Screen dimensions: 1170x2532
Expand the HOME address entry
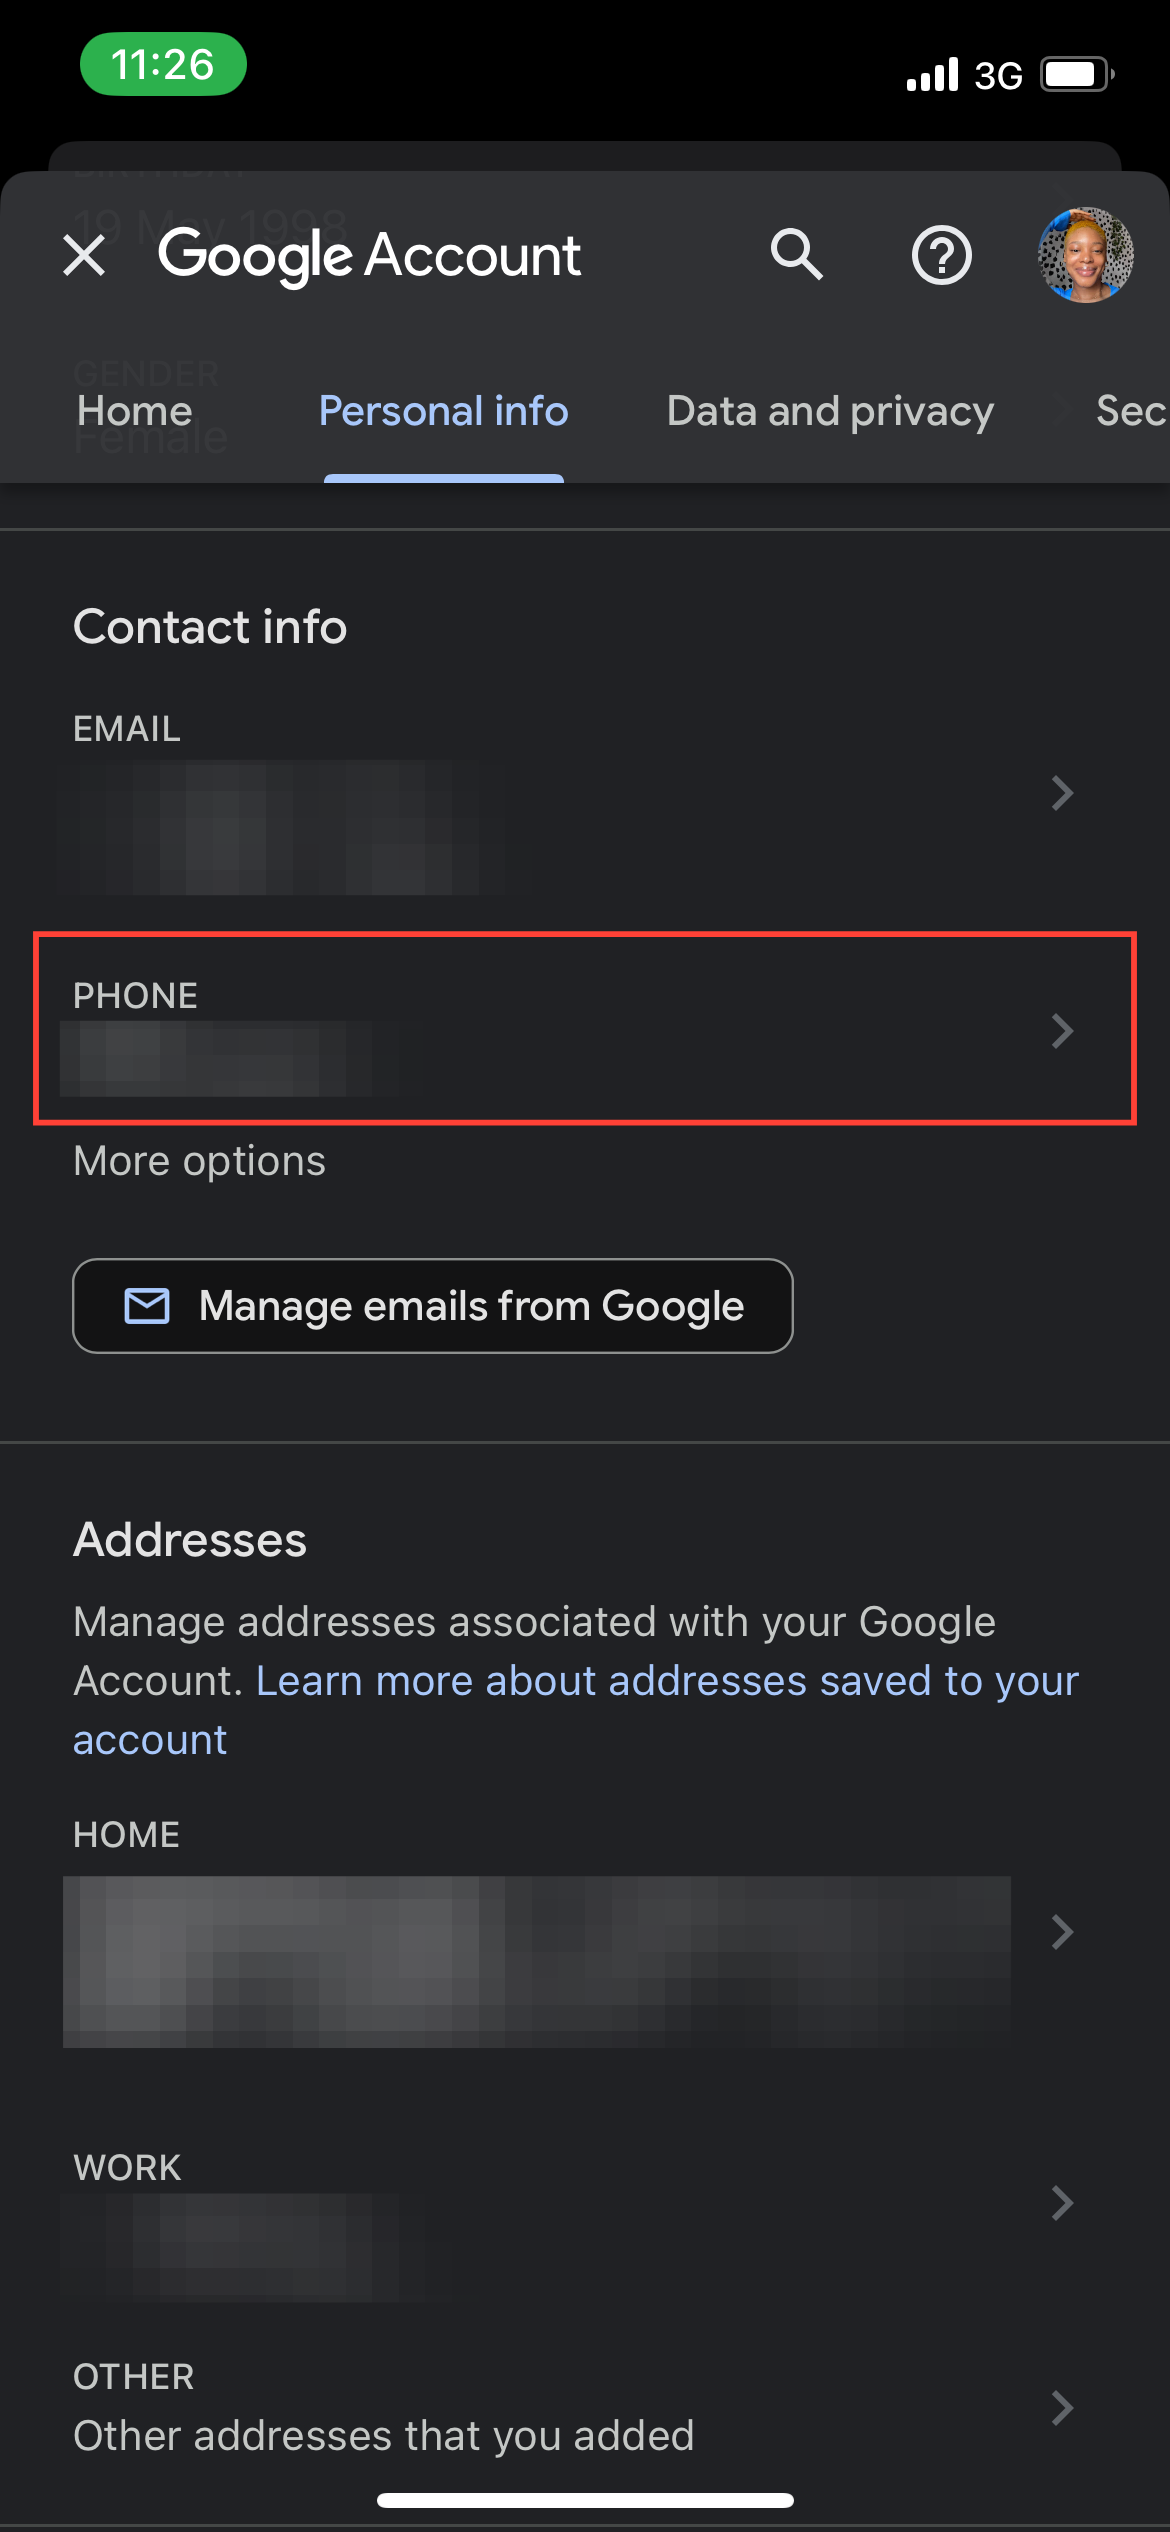point(1062,1930)
